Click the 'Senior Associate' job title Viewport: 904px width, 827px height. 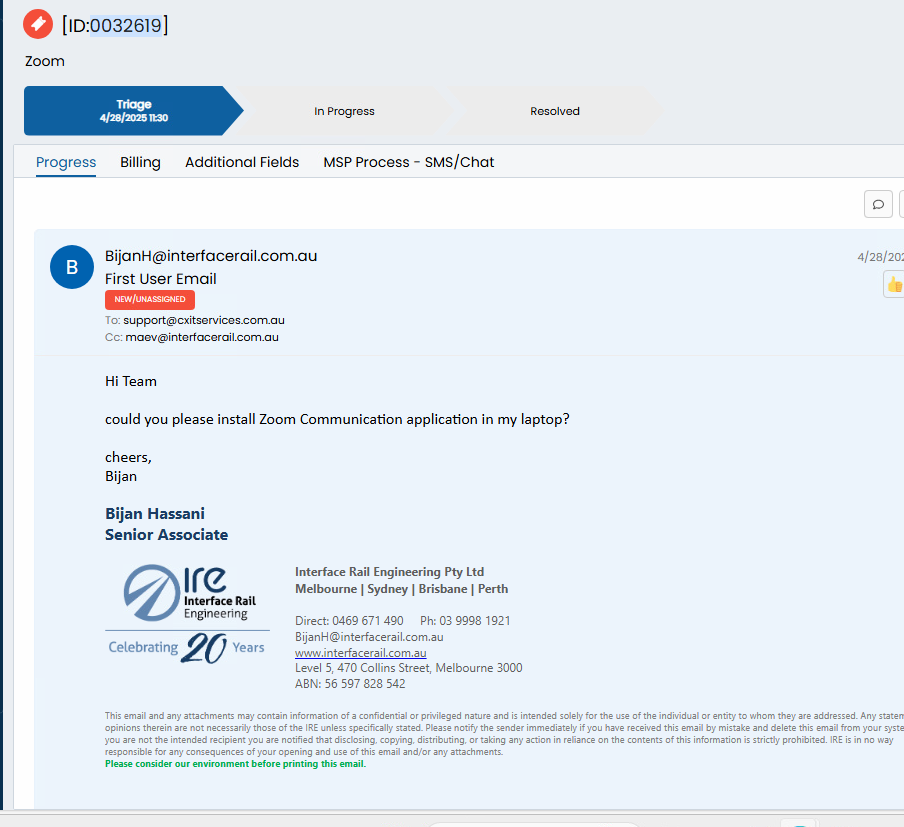pos(167,535)
